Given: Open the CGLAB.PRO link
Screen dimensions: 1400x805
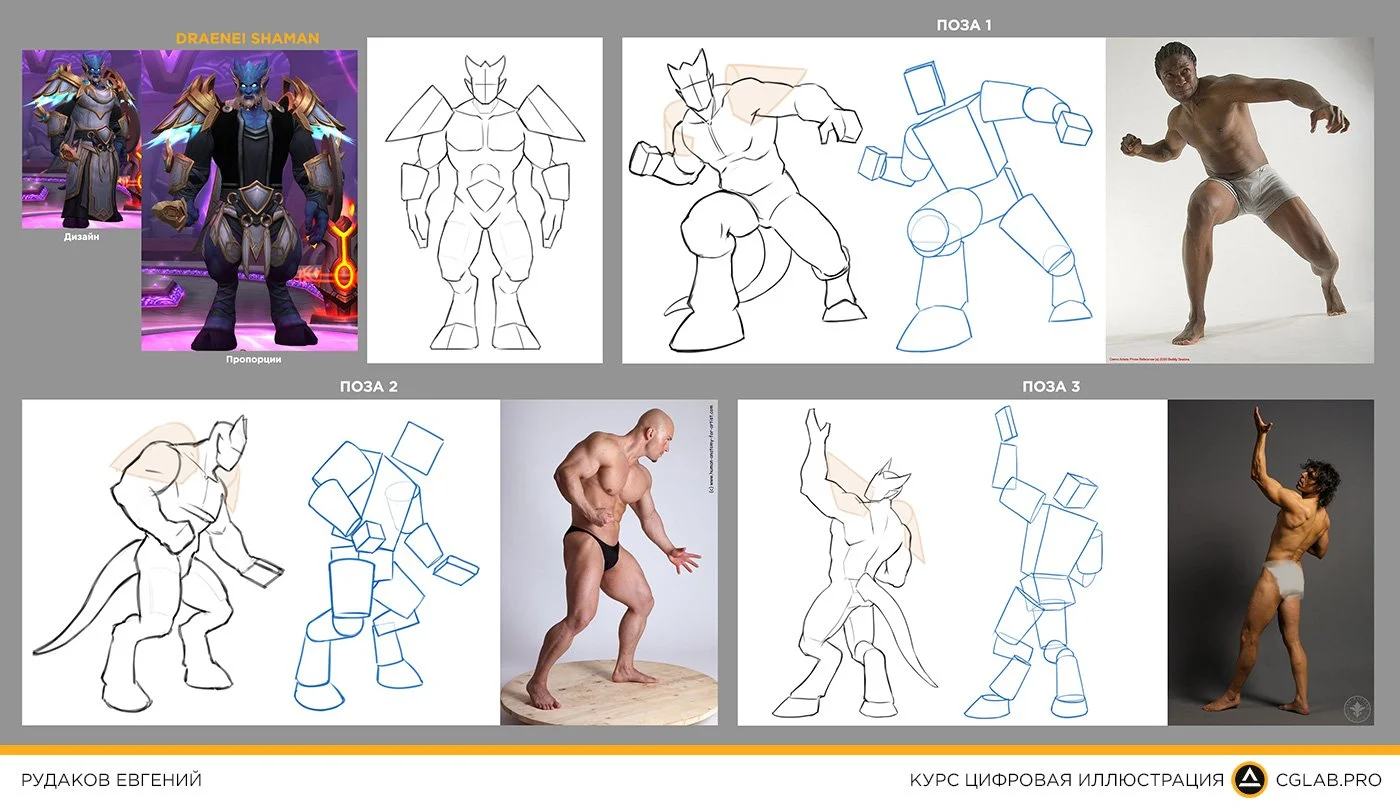Looking at the screenshot, I should click(1329, 780).
